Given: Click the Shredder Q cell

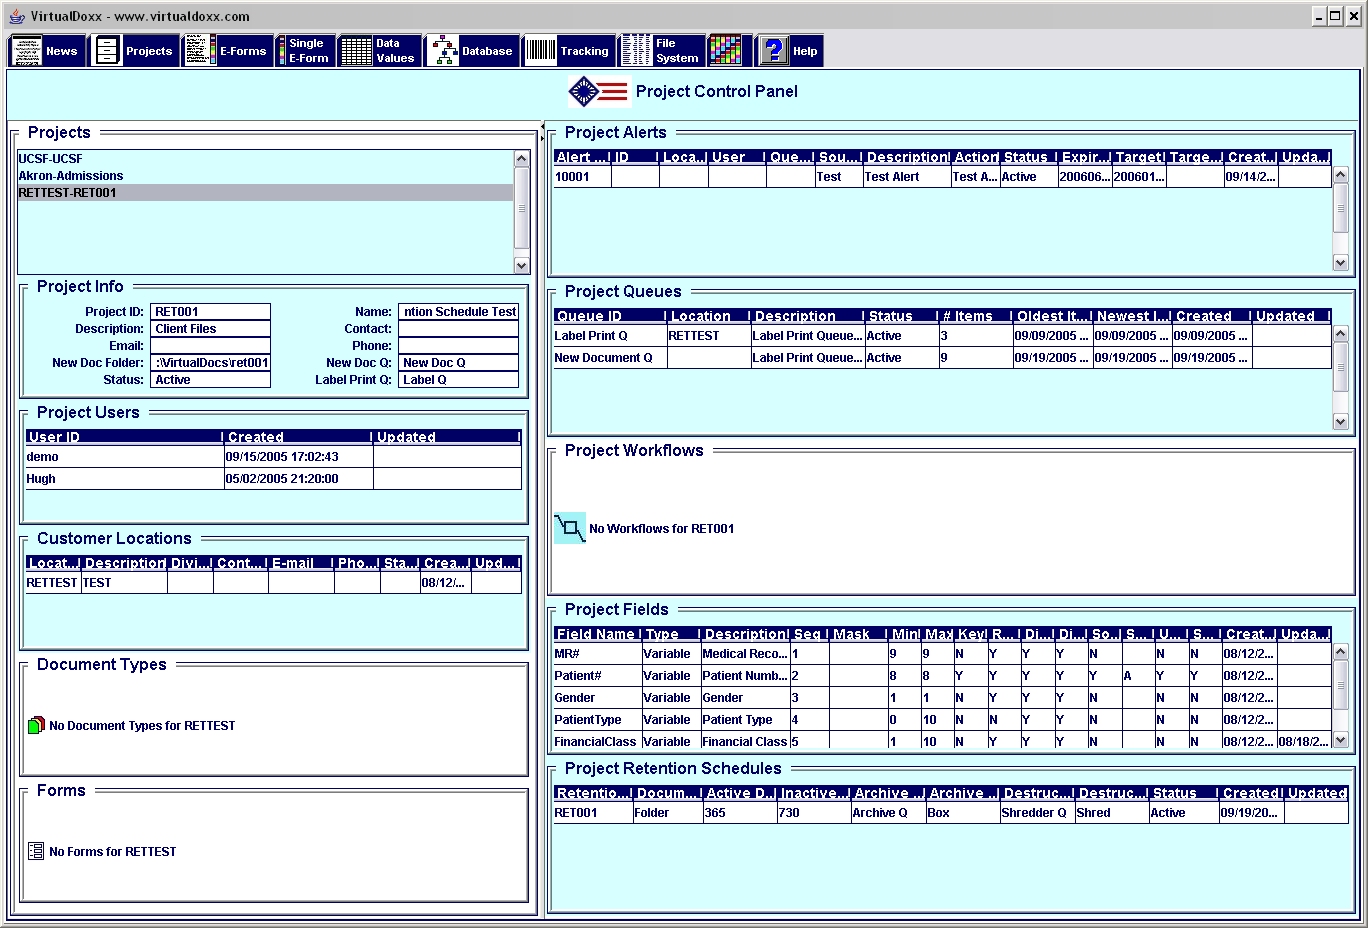Looking at the screenshot, I should 1036,813.
